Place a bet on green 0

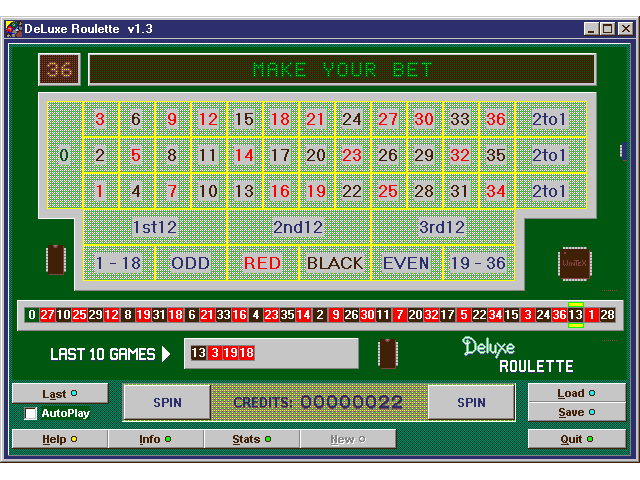tap(64, 155)
